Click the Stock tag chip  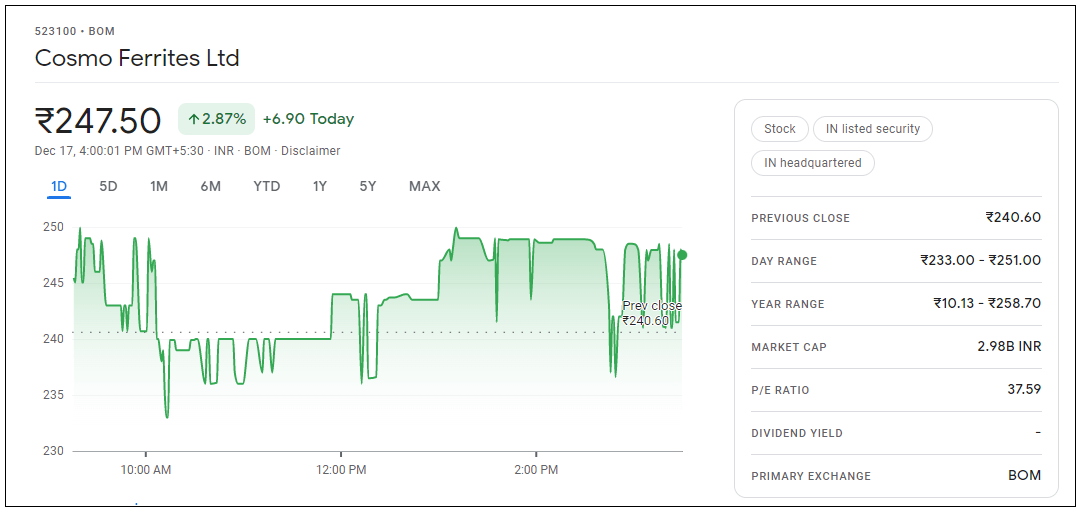780,129
